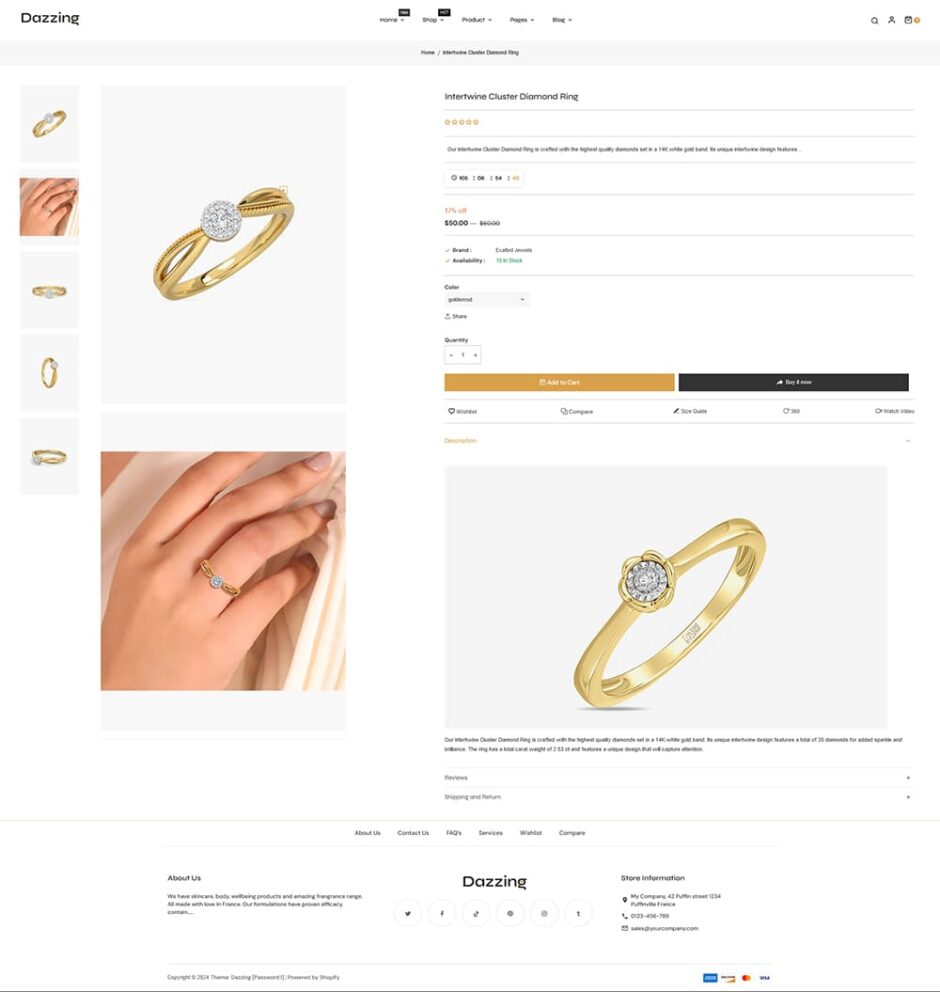Expand the Shipping and Return section
Screen dimensions: 940x992
pos(678,797)
